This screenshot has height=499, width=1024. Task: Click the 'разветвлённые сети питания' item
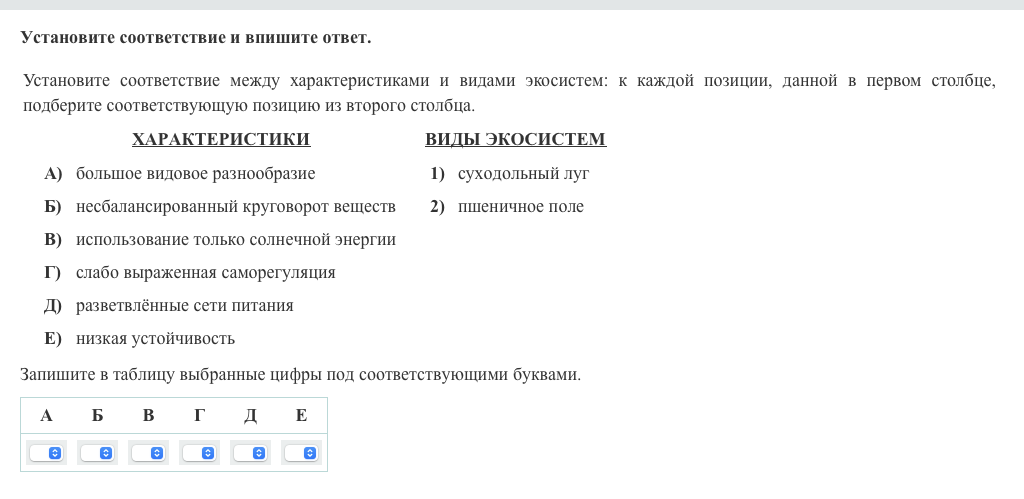184,306
